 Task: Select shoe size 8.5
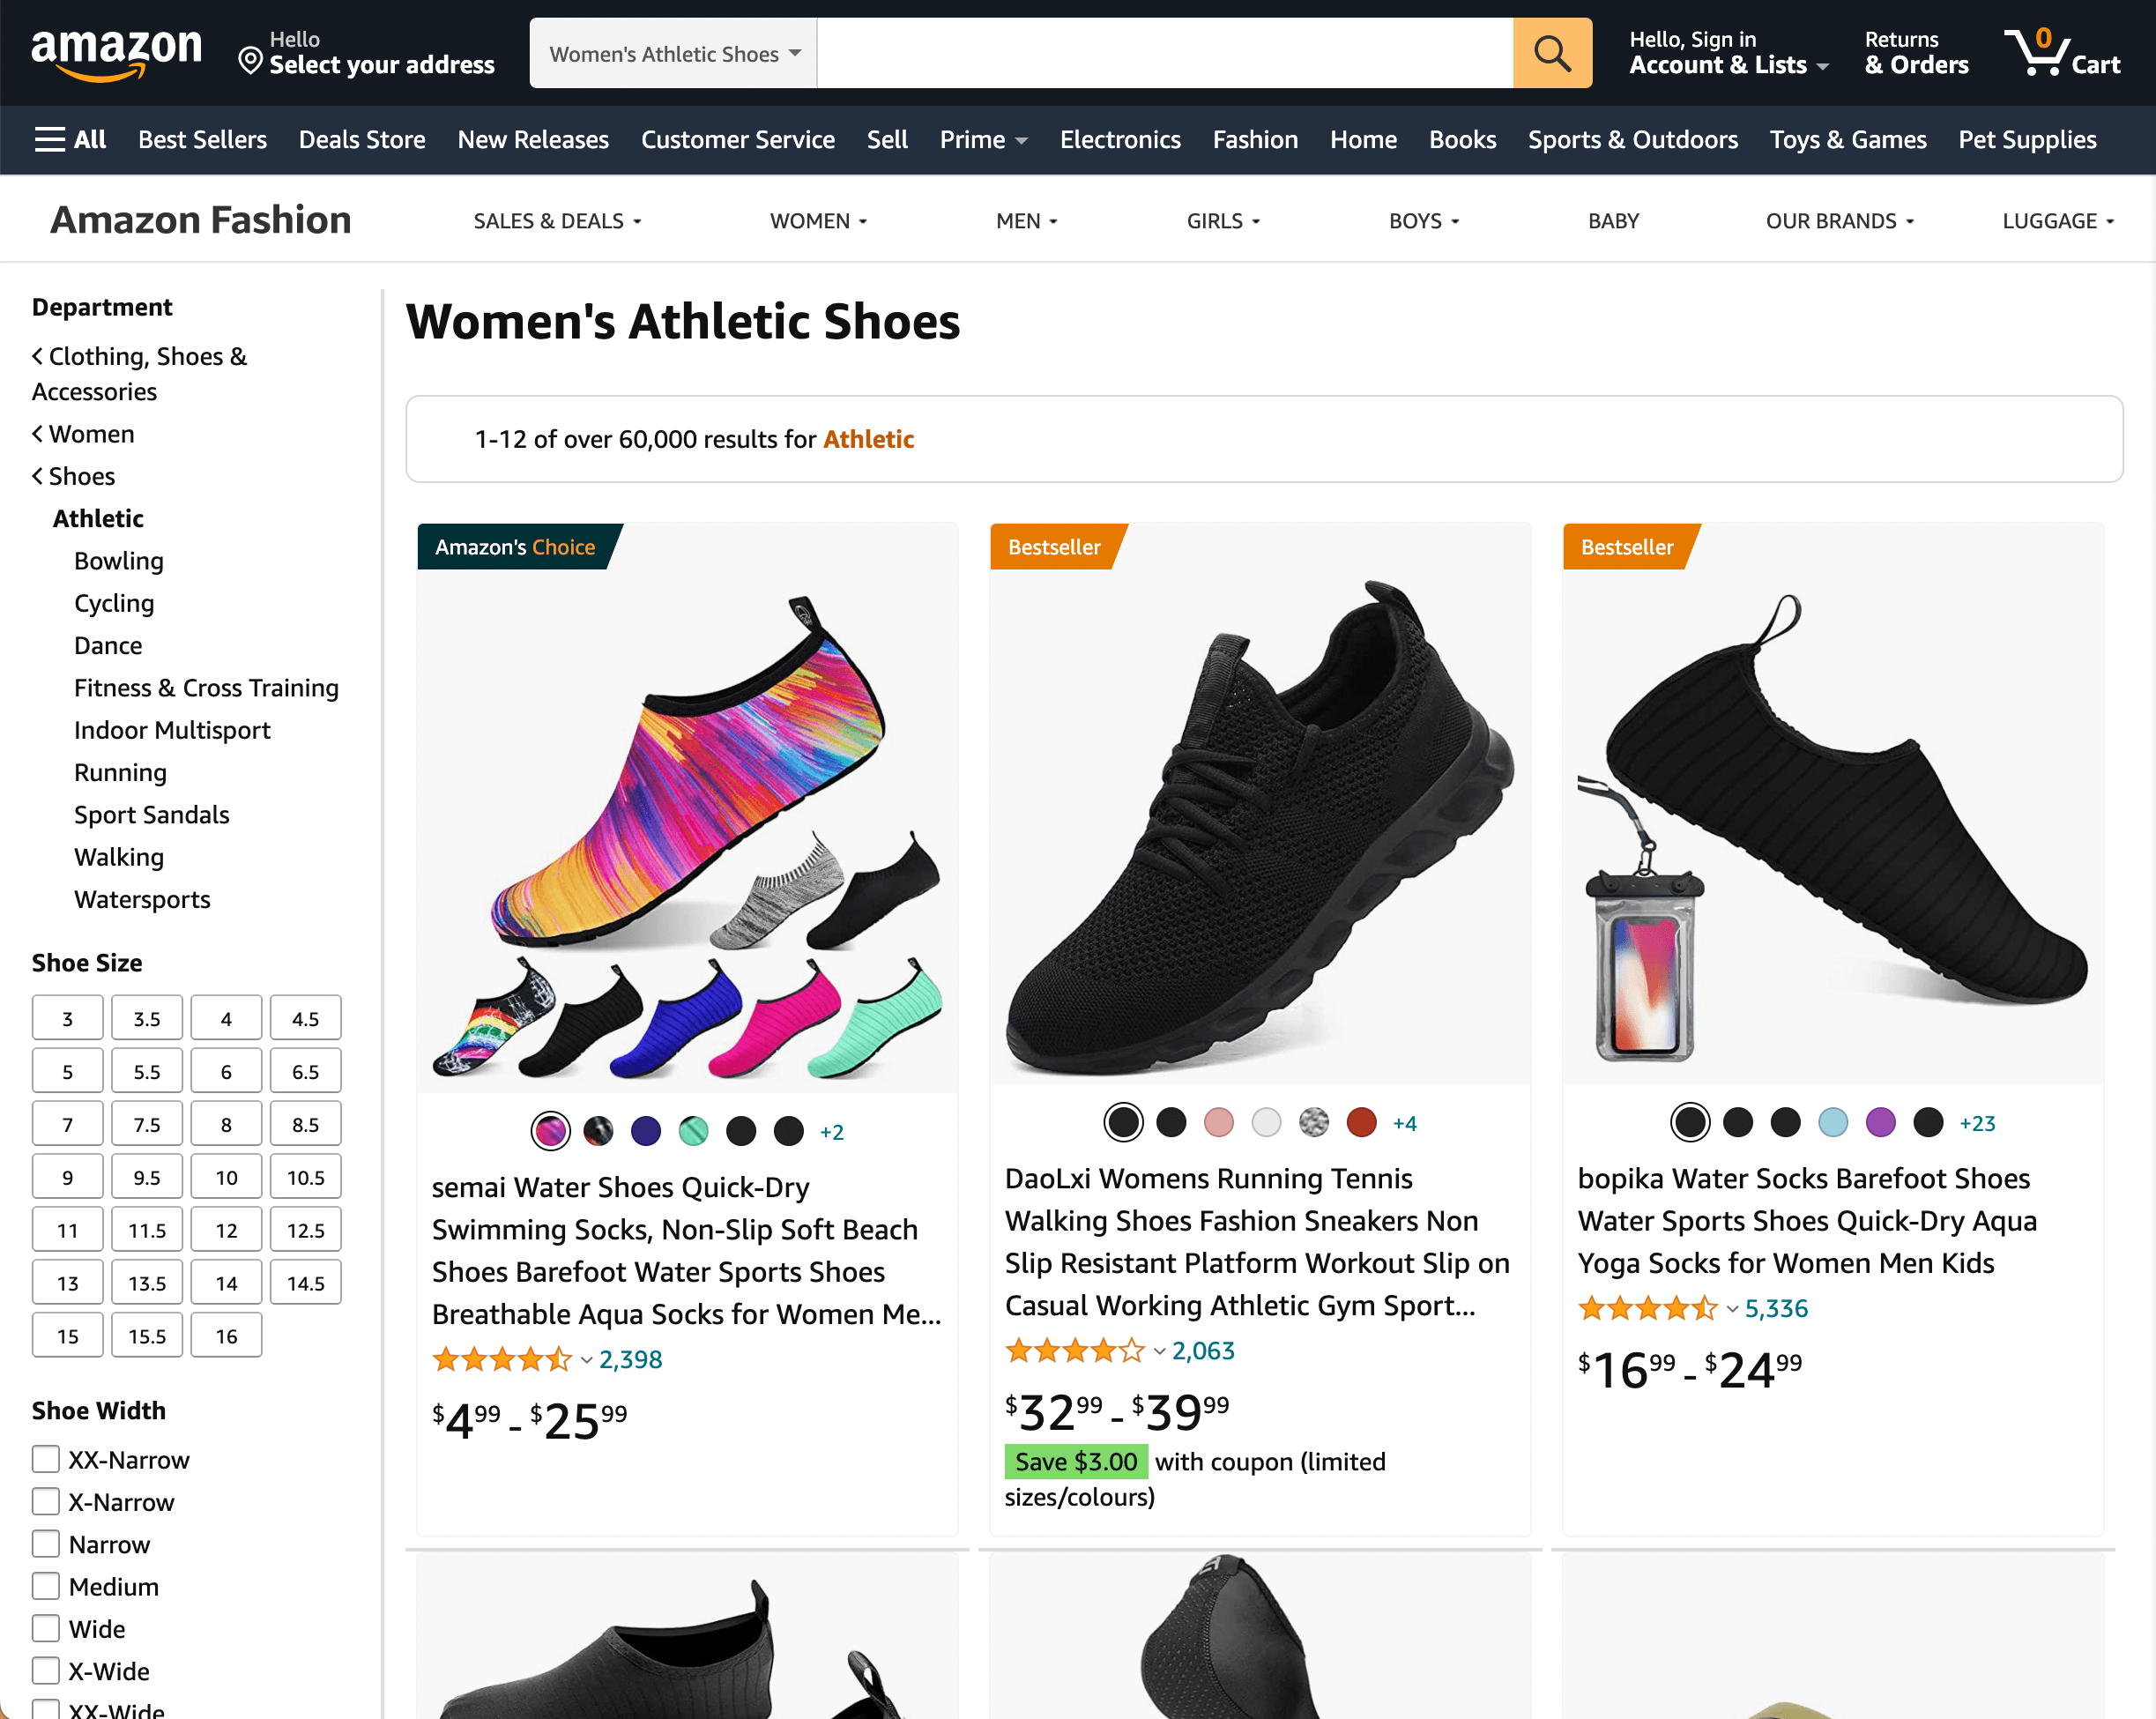305,1123
